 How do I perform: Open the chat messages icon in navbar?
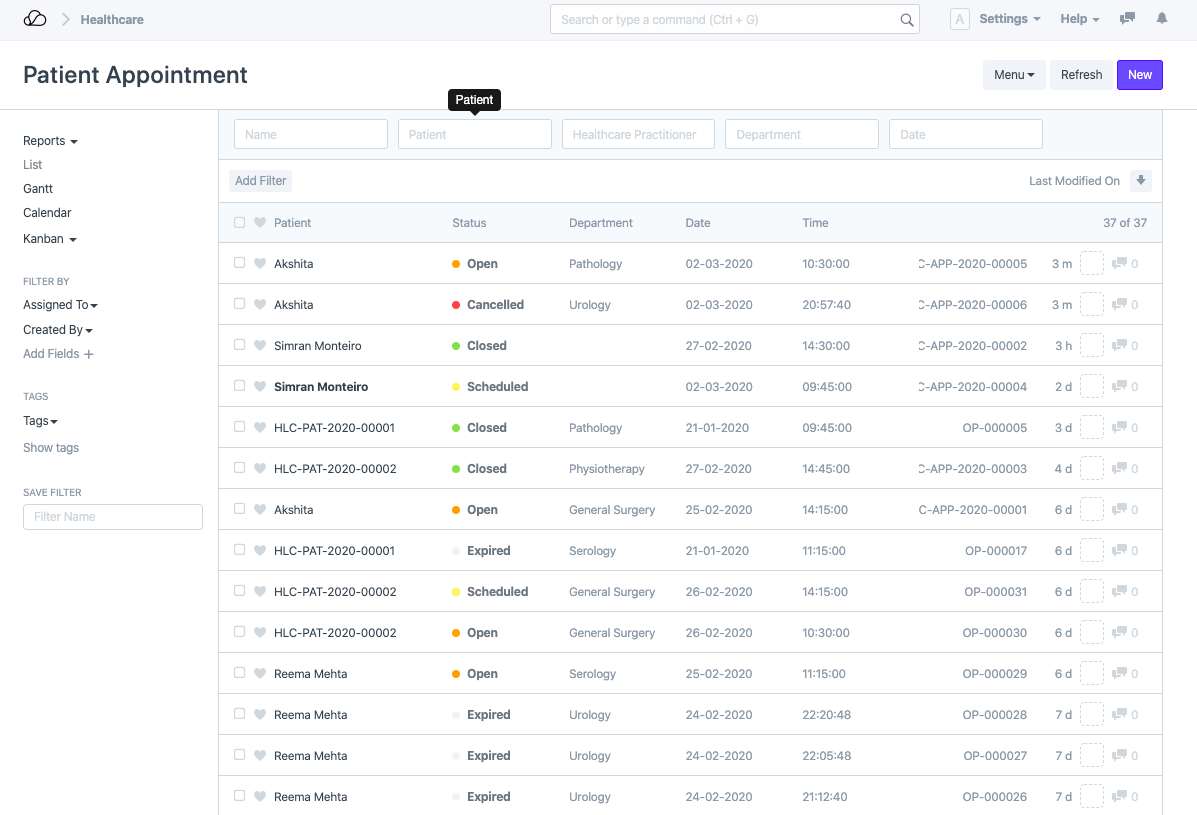1127,19
